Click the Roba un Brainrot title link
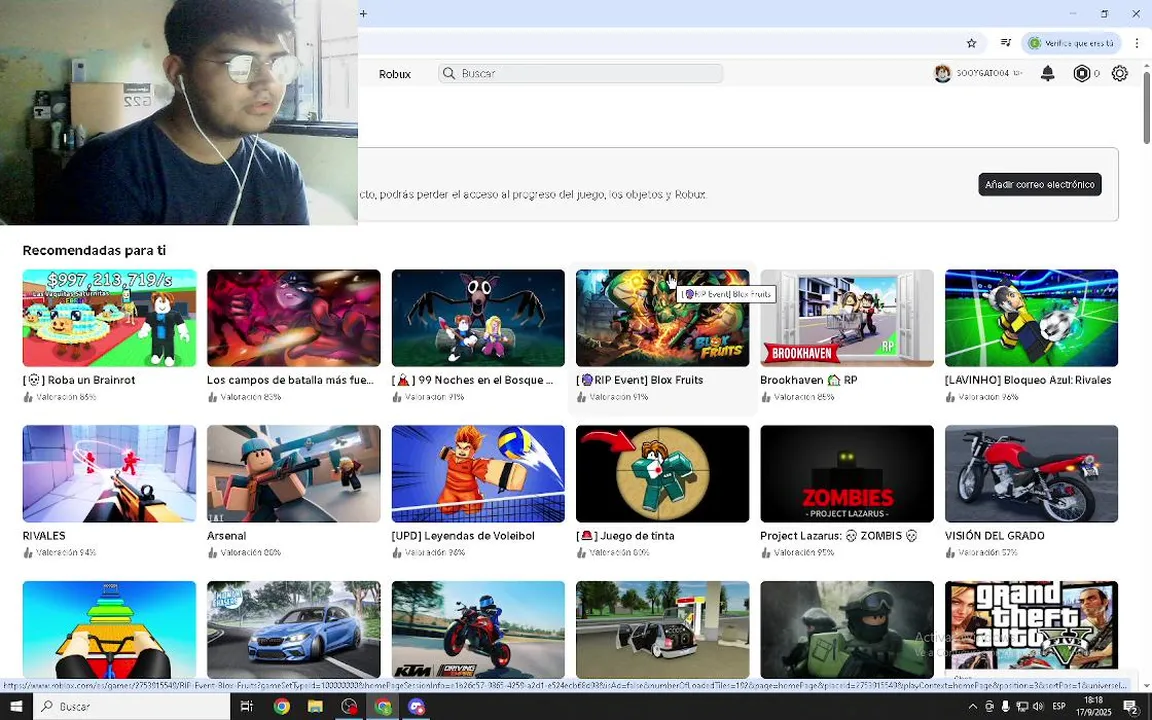1152x720 pixels. pos(79,380)
